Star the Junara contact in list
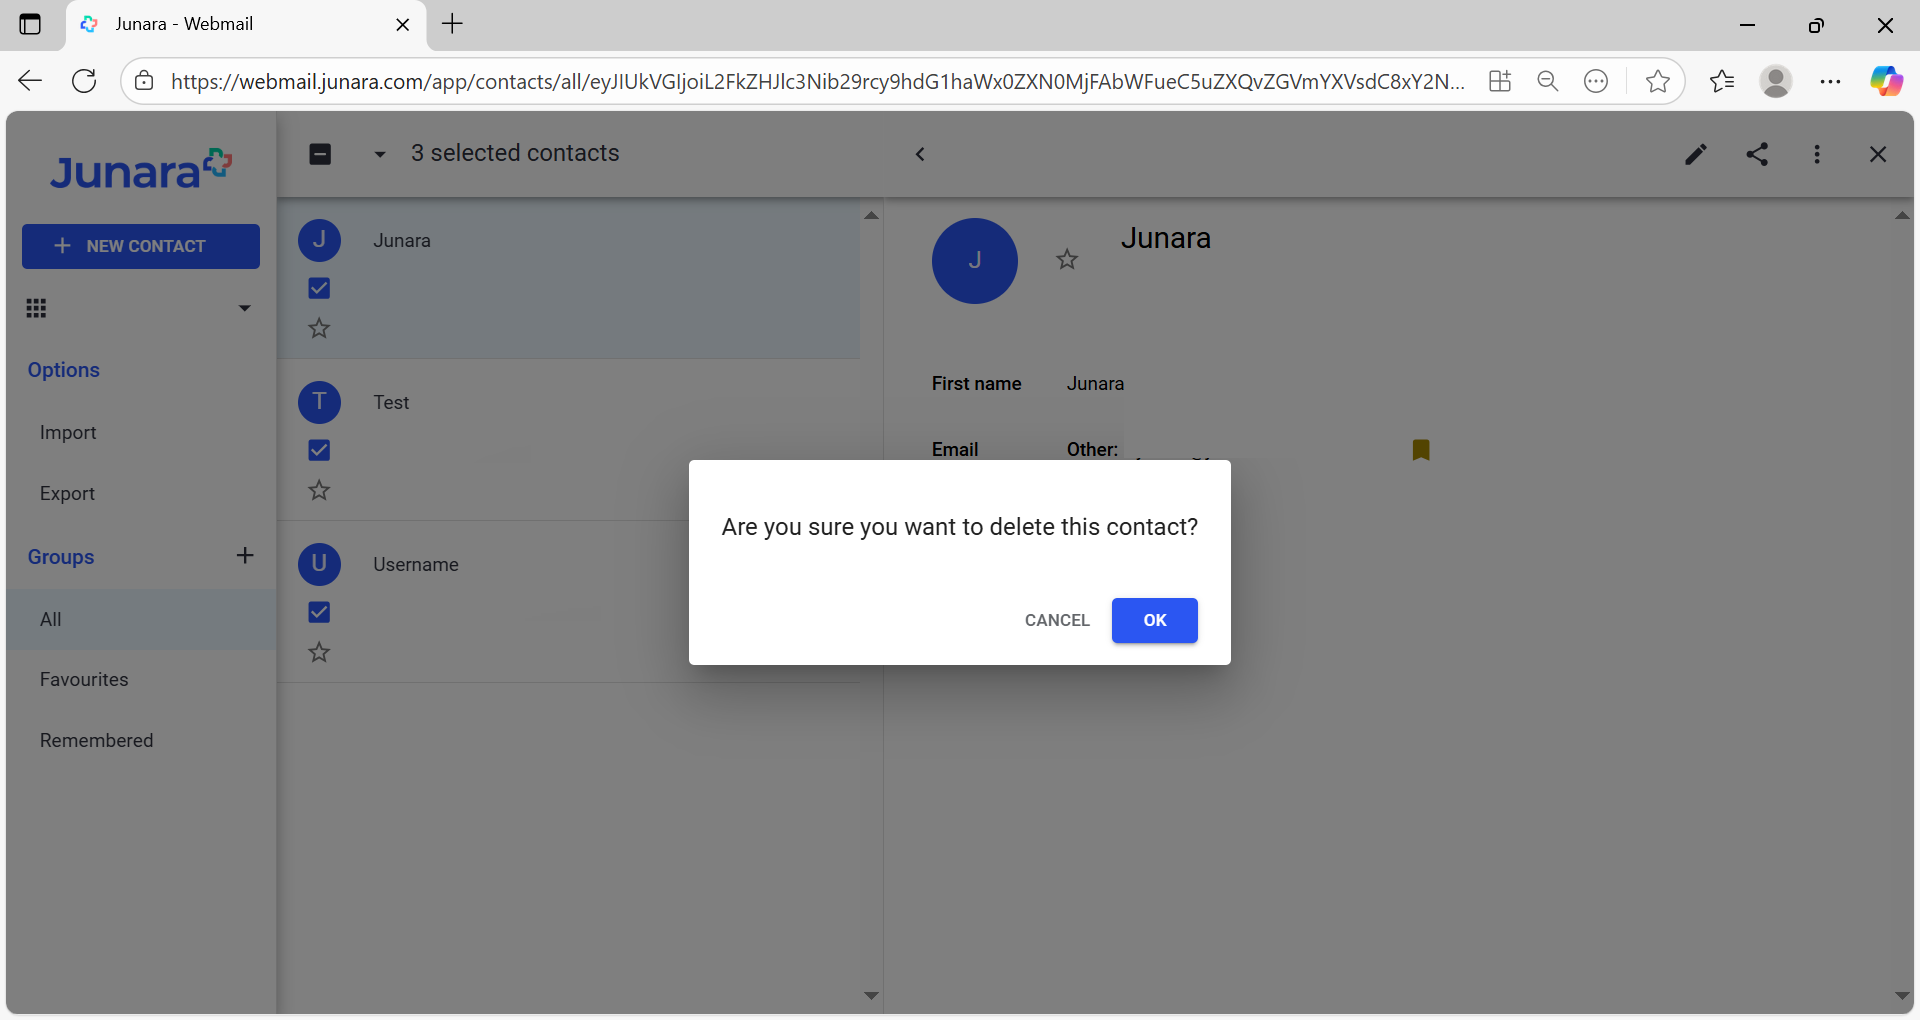Screen dimensions: 1920x1020 tap(319, 328)
